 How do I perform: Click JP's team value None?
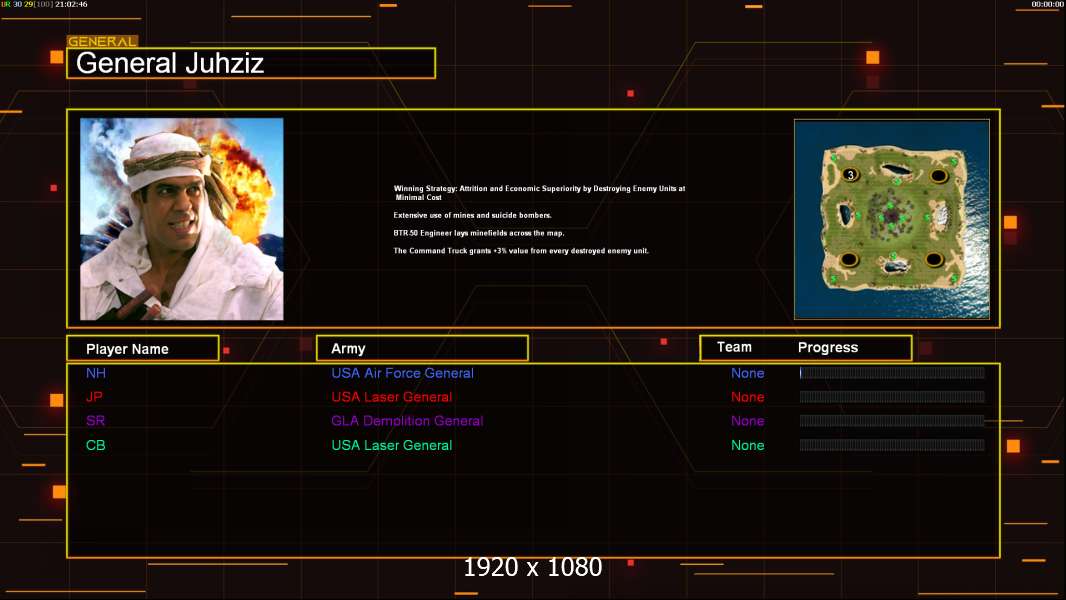[x=748, y=397]
